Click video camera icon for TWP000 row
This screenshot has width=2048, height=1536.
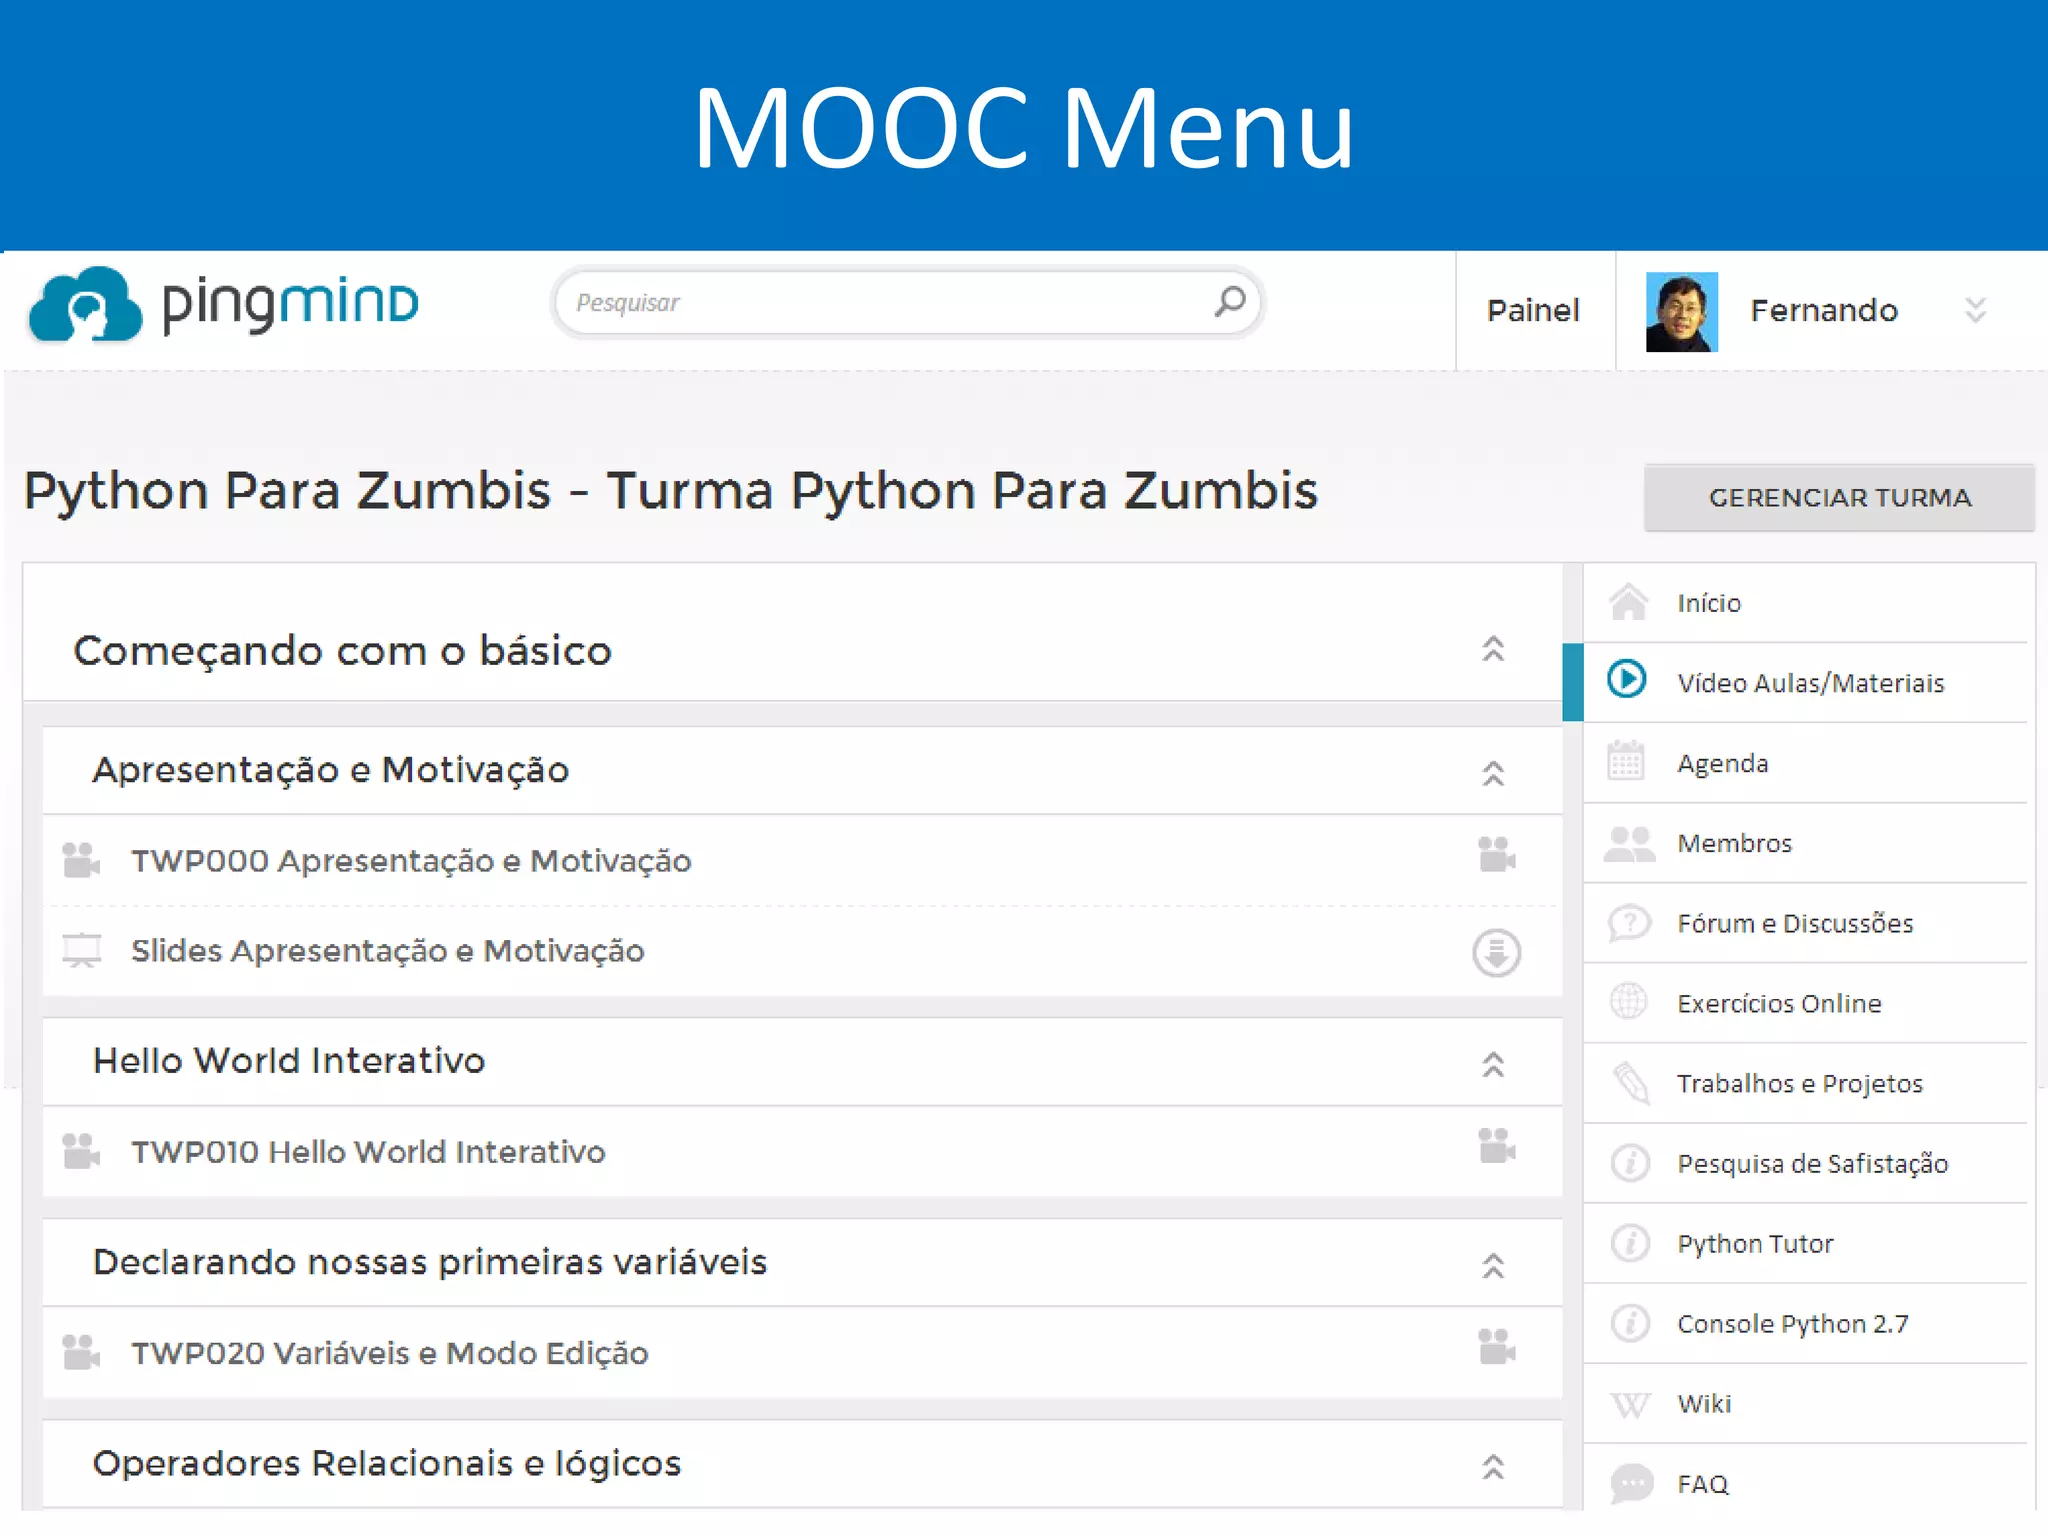point(1496,856)
